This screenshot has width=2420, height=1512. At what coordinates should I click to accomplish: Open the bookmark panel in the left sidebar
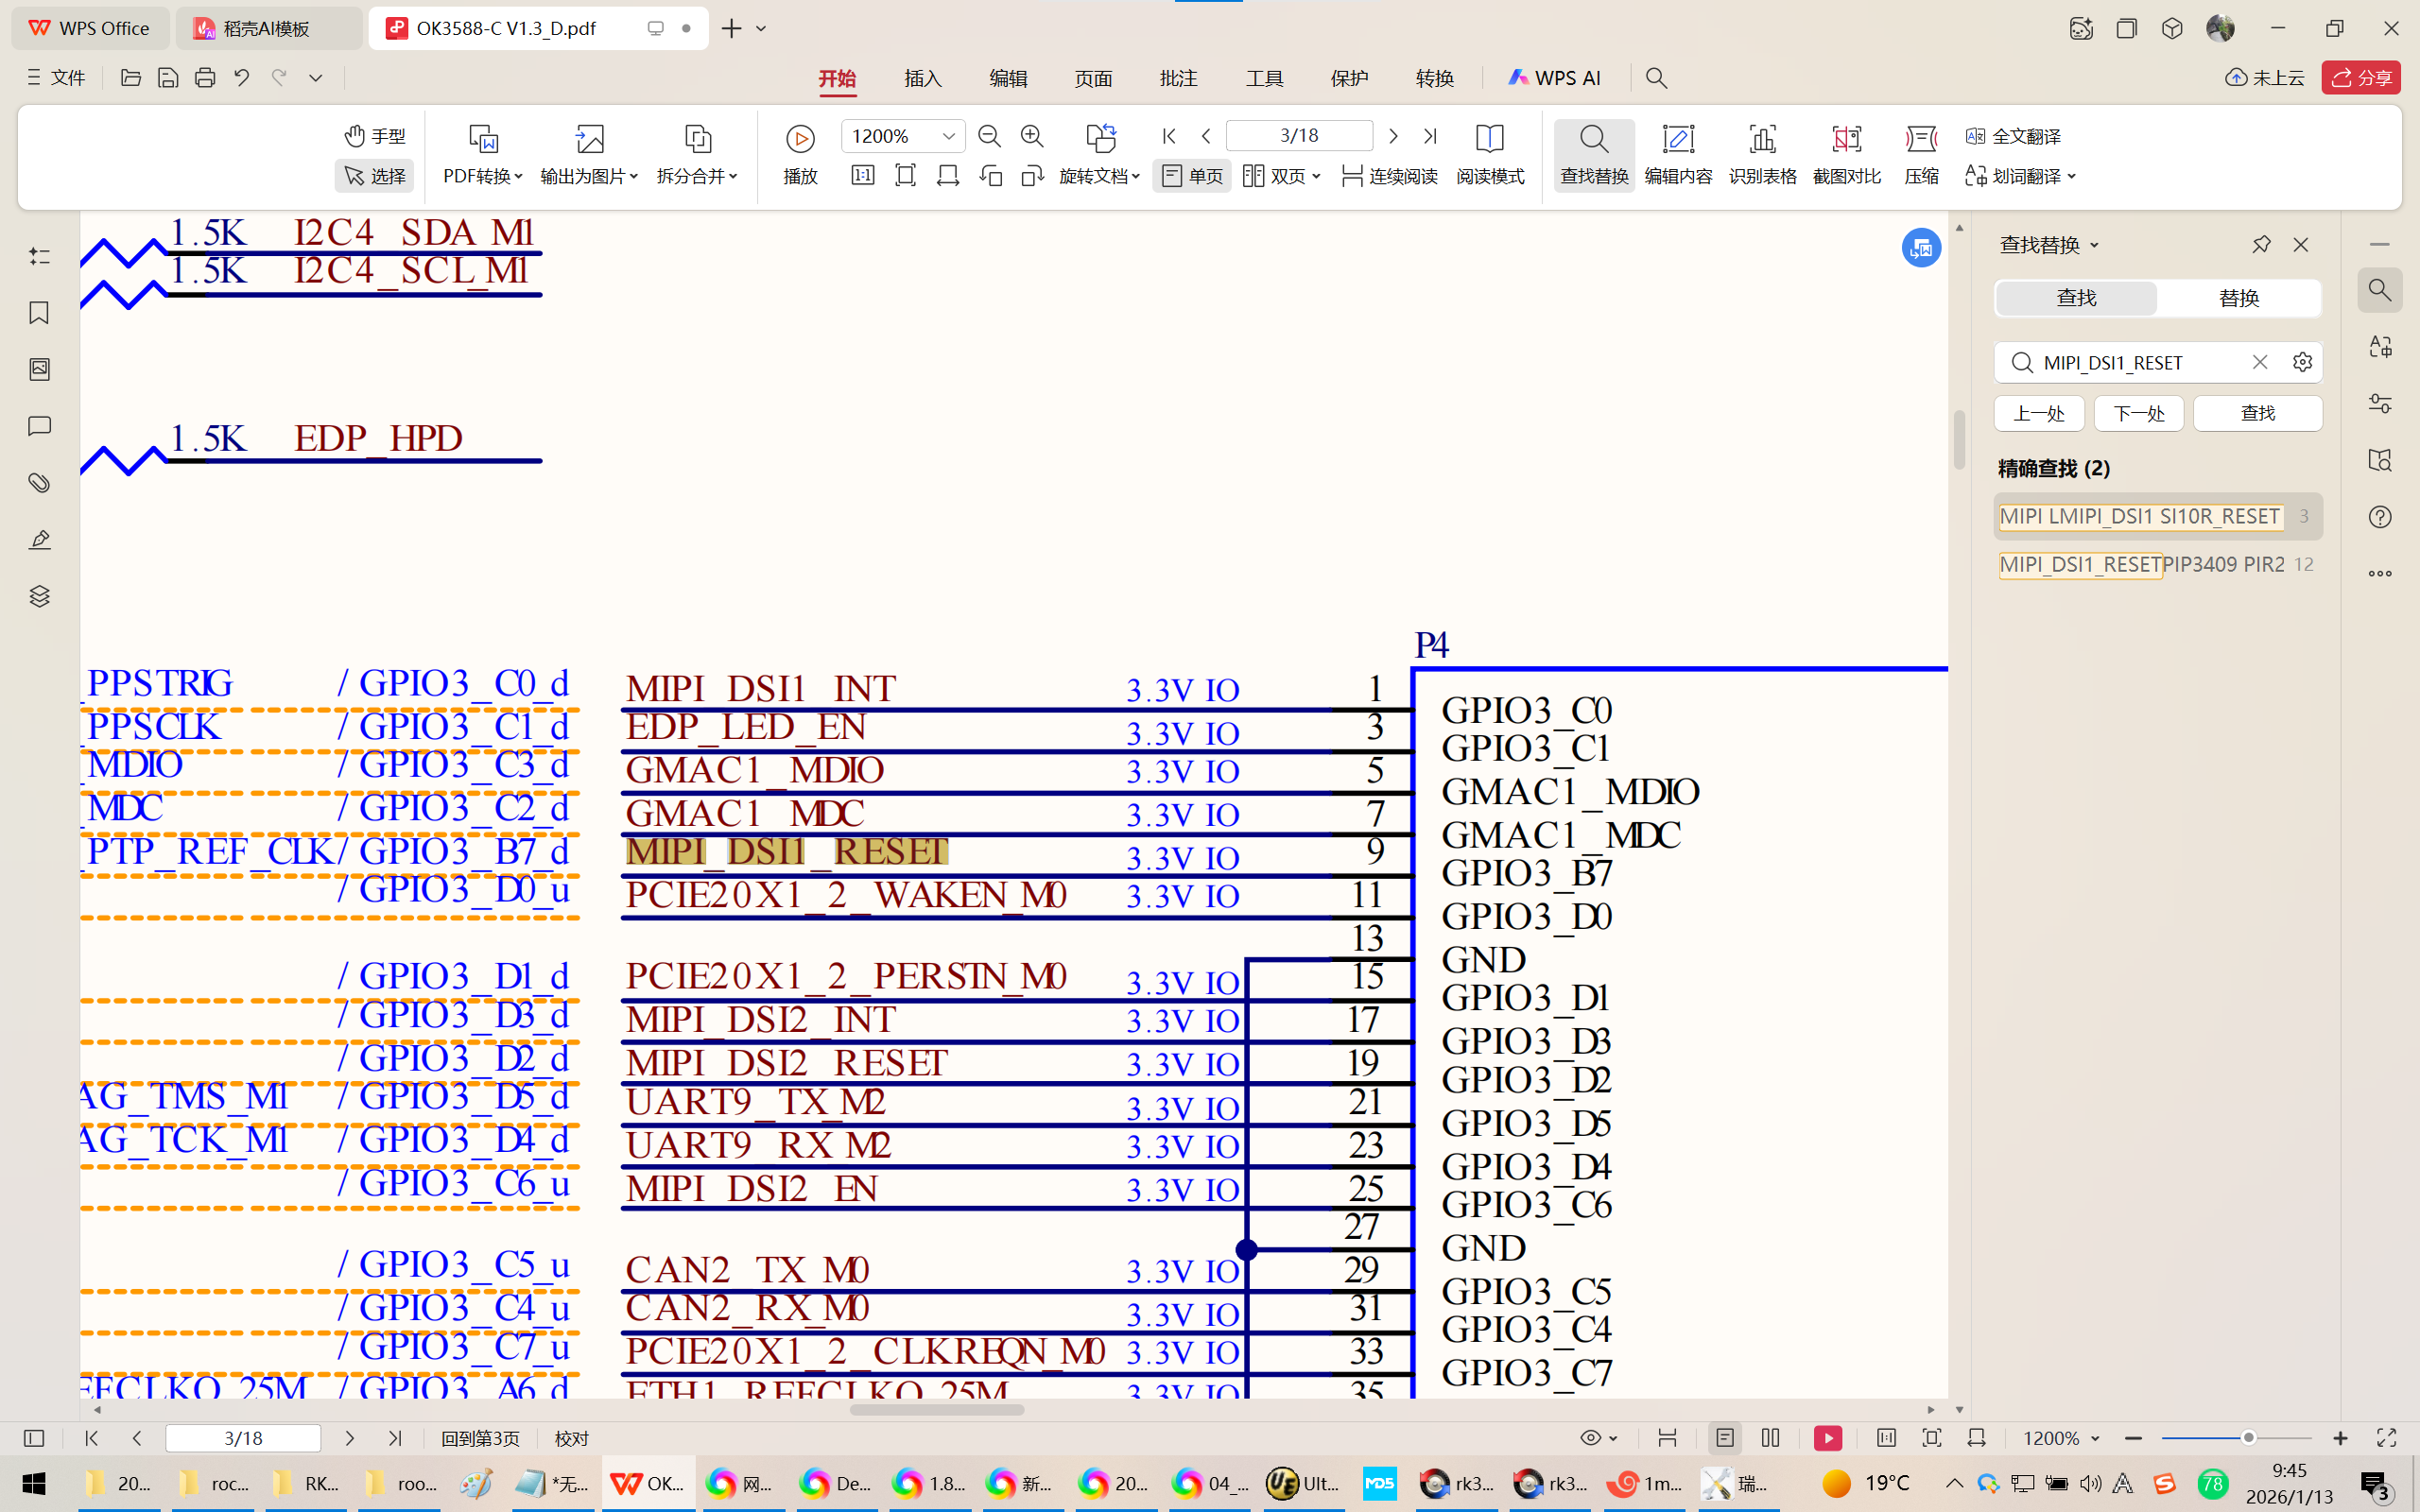[39, 313]
